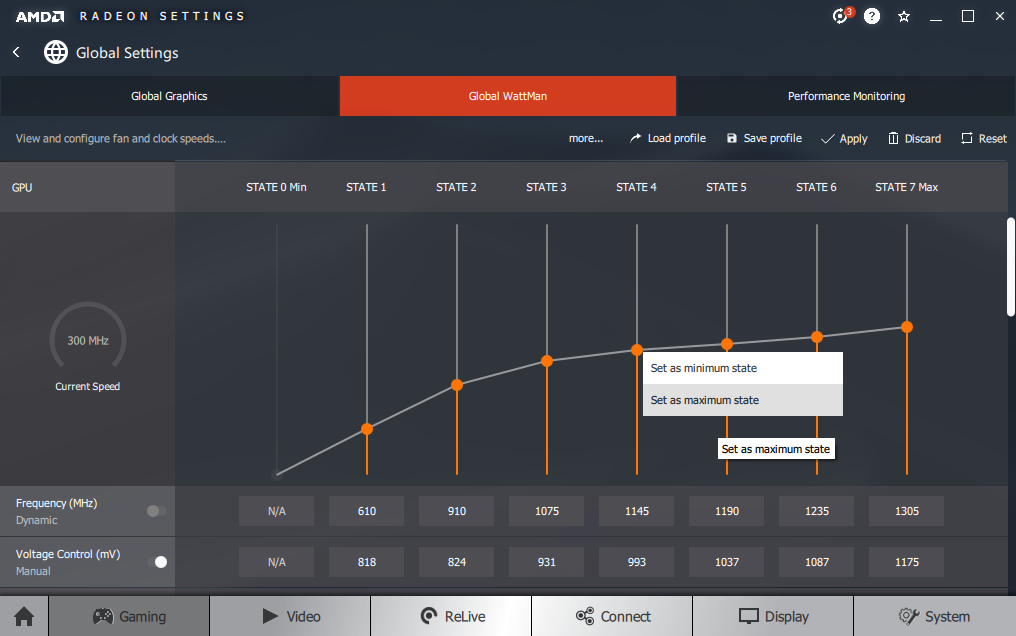The height and width of the screenshot is (636, 1016).
Task: Click Load profile
Action: (668, 138)
